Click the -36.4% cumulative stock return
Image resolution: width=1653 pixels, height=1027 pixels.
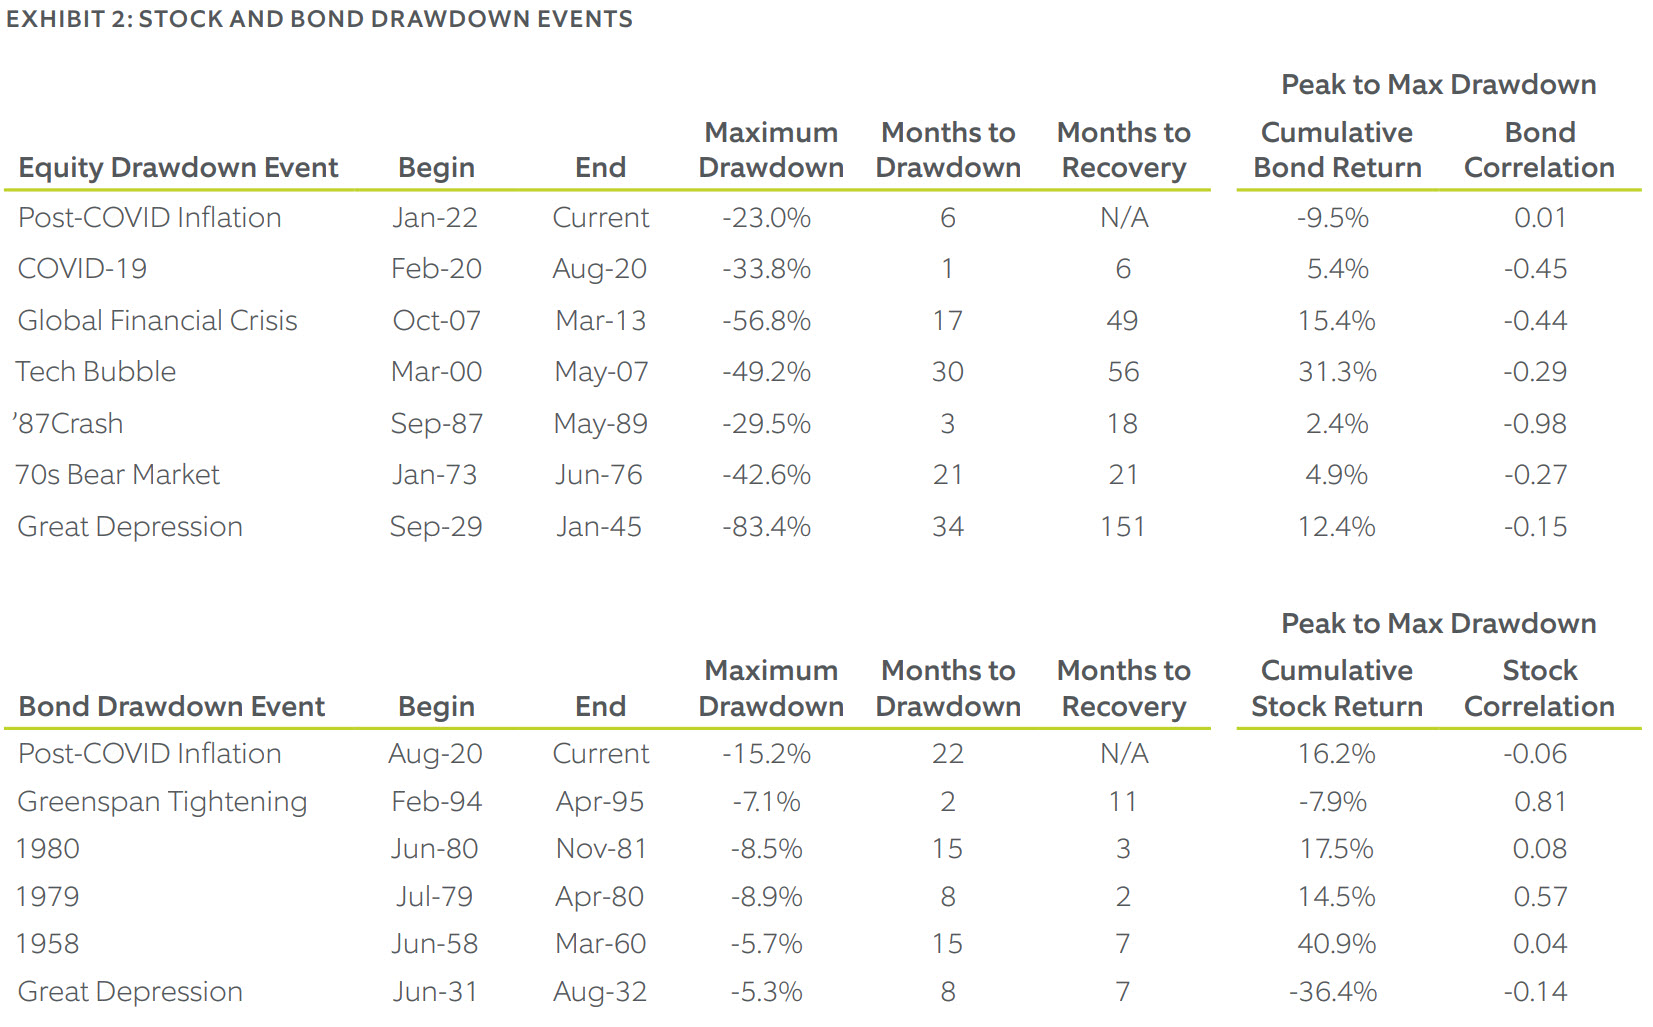tap(1332, 991)
